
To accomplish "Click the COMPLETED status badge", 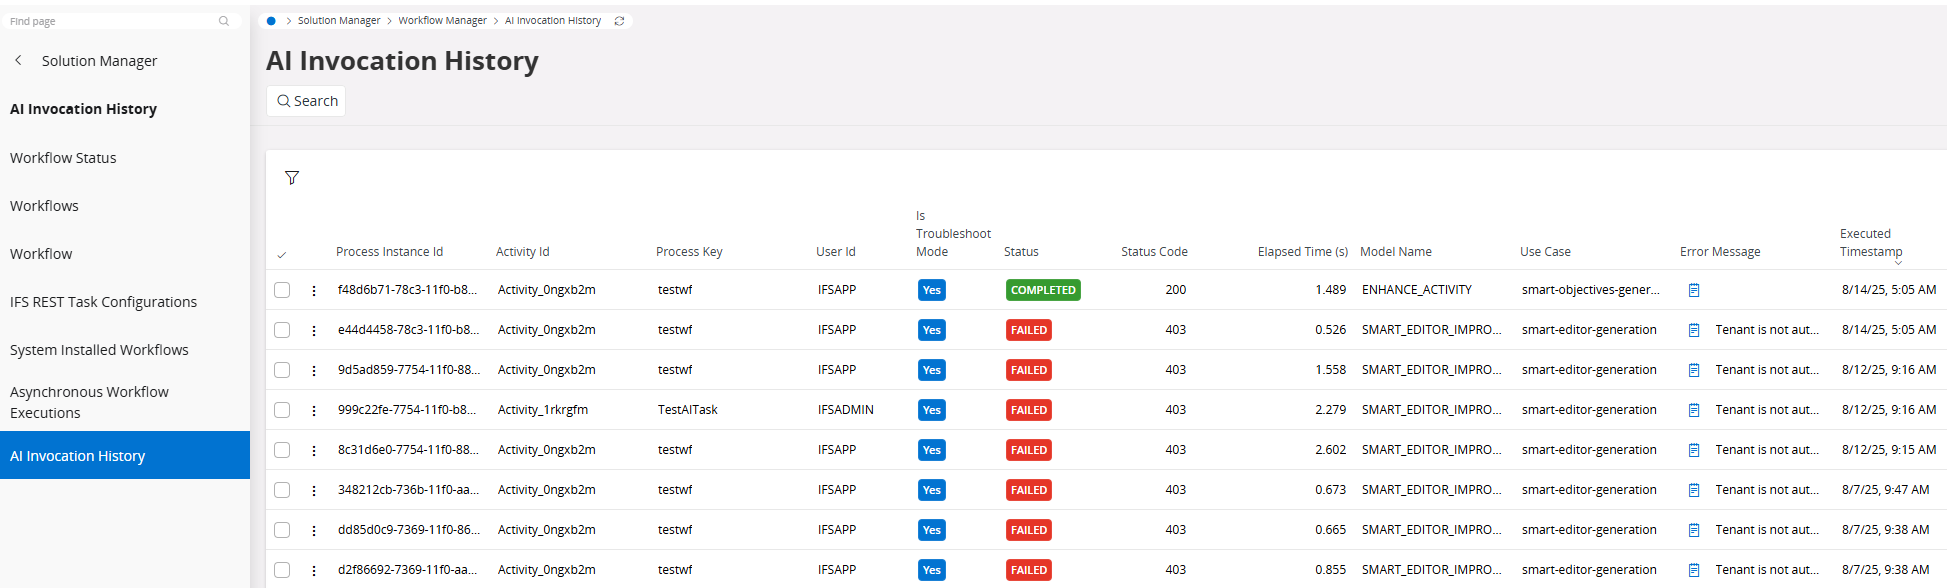I will tap(1043, 290).
